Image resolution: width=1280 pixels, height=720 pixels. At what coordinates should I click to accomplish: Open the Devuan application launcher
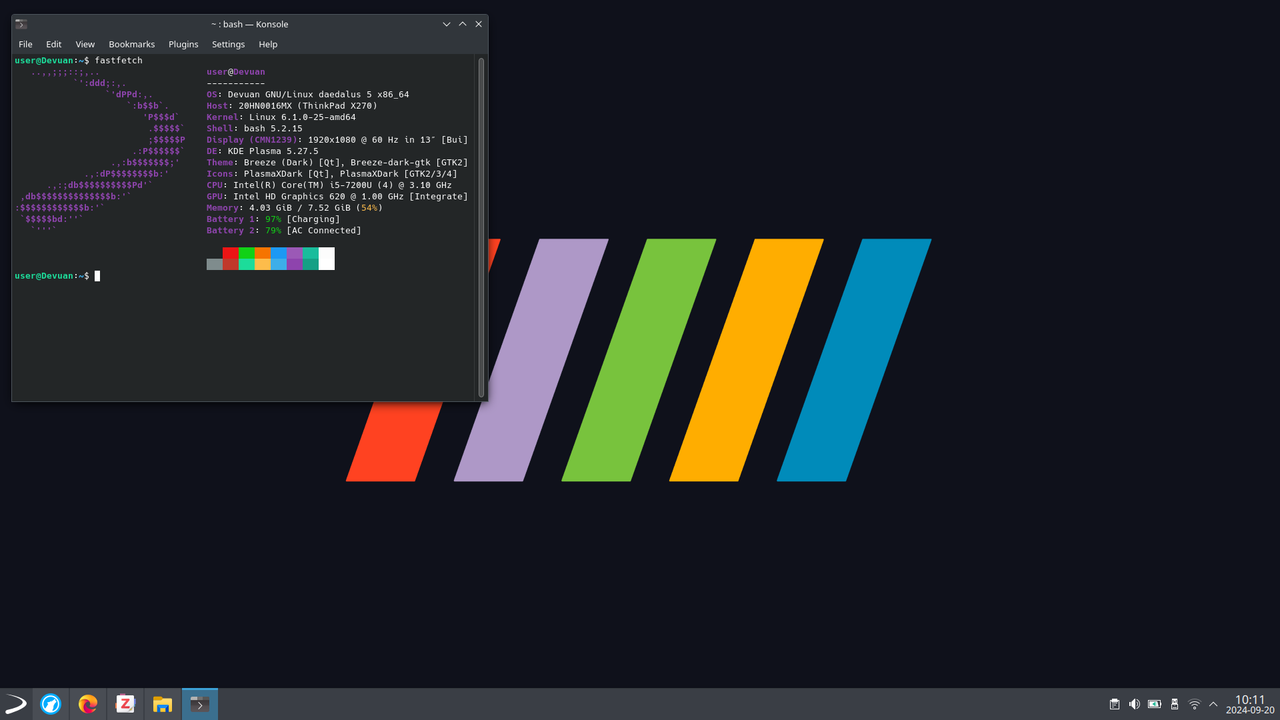[x=14, y=704]
